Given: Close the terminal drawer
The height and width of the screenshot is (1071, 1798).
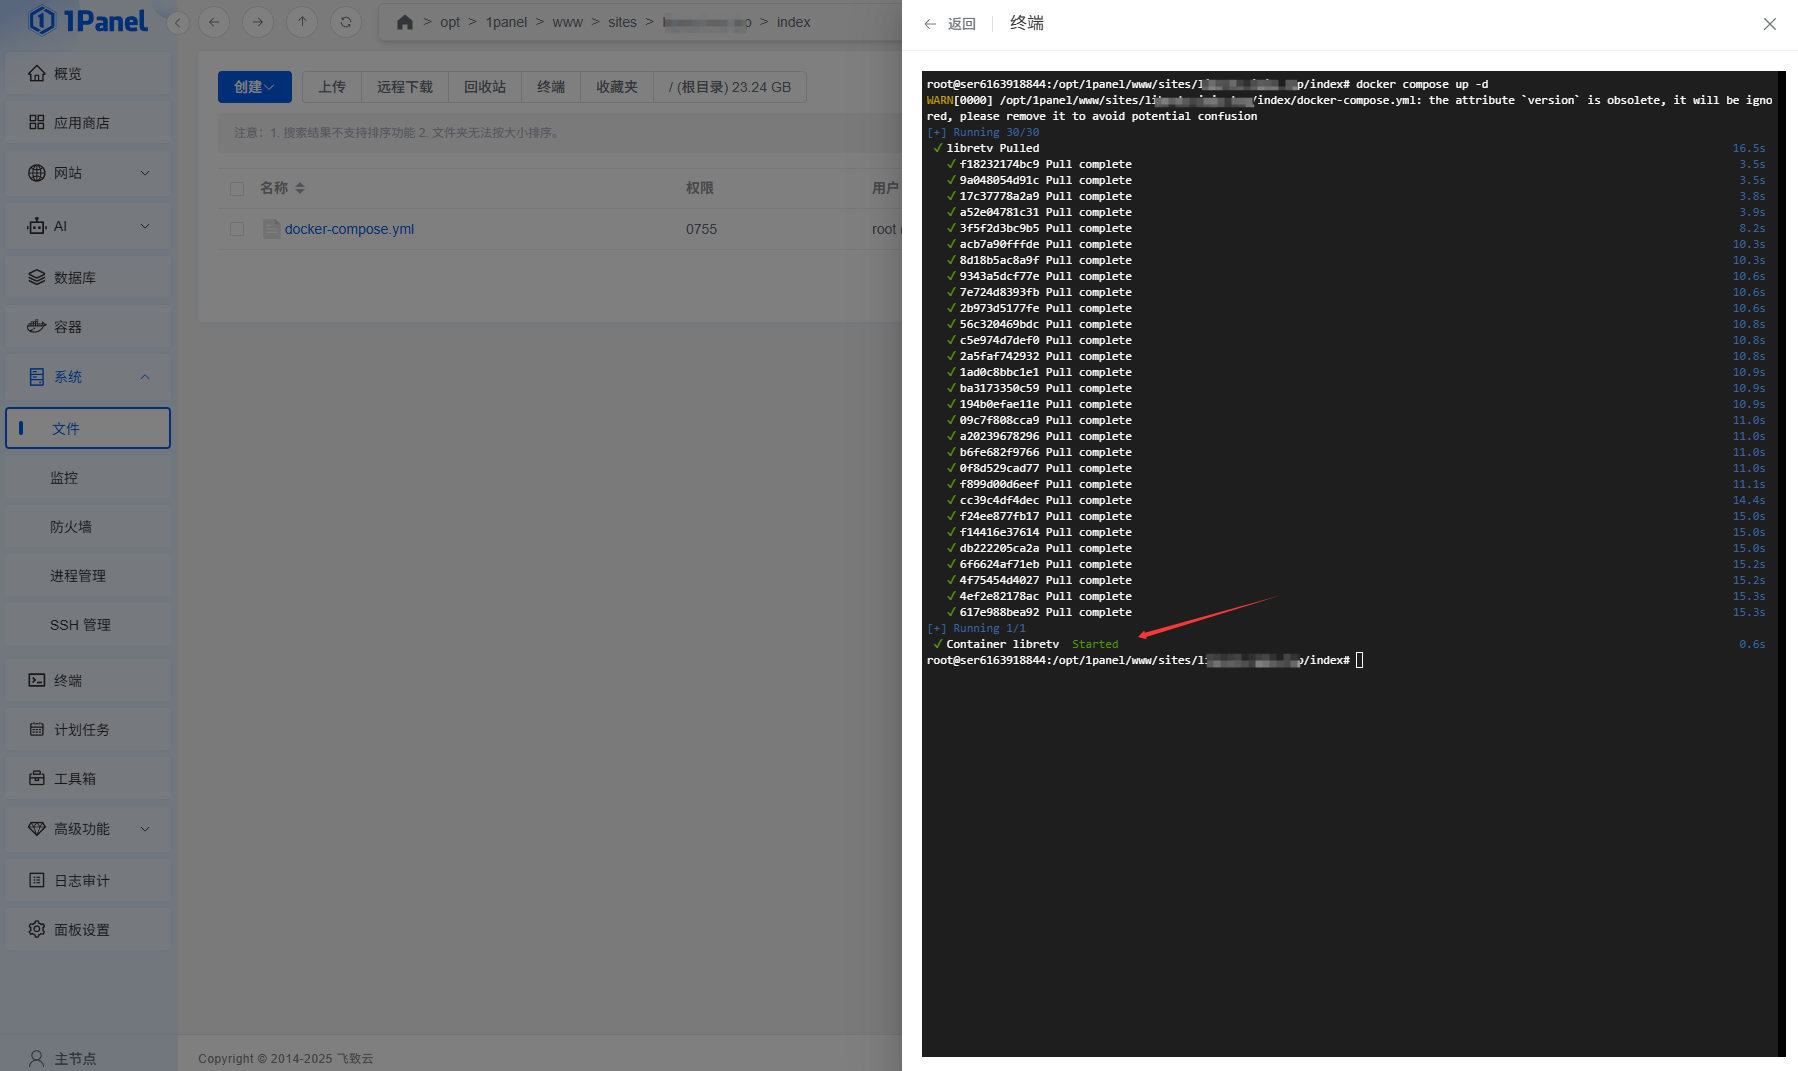Looking at the screenshot, I should [x=1770, y=24].
